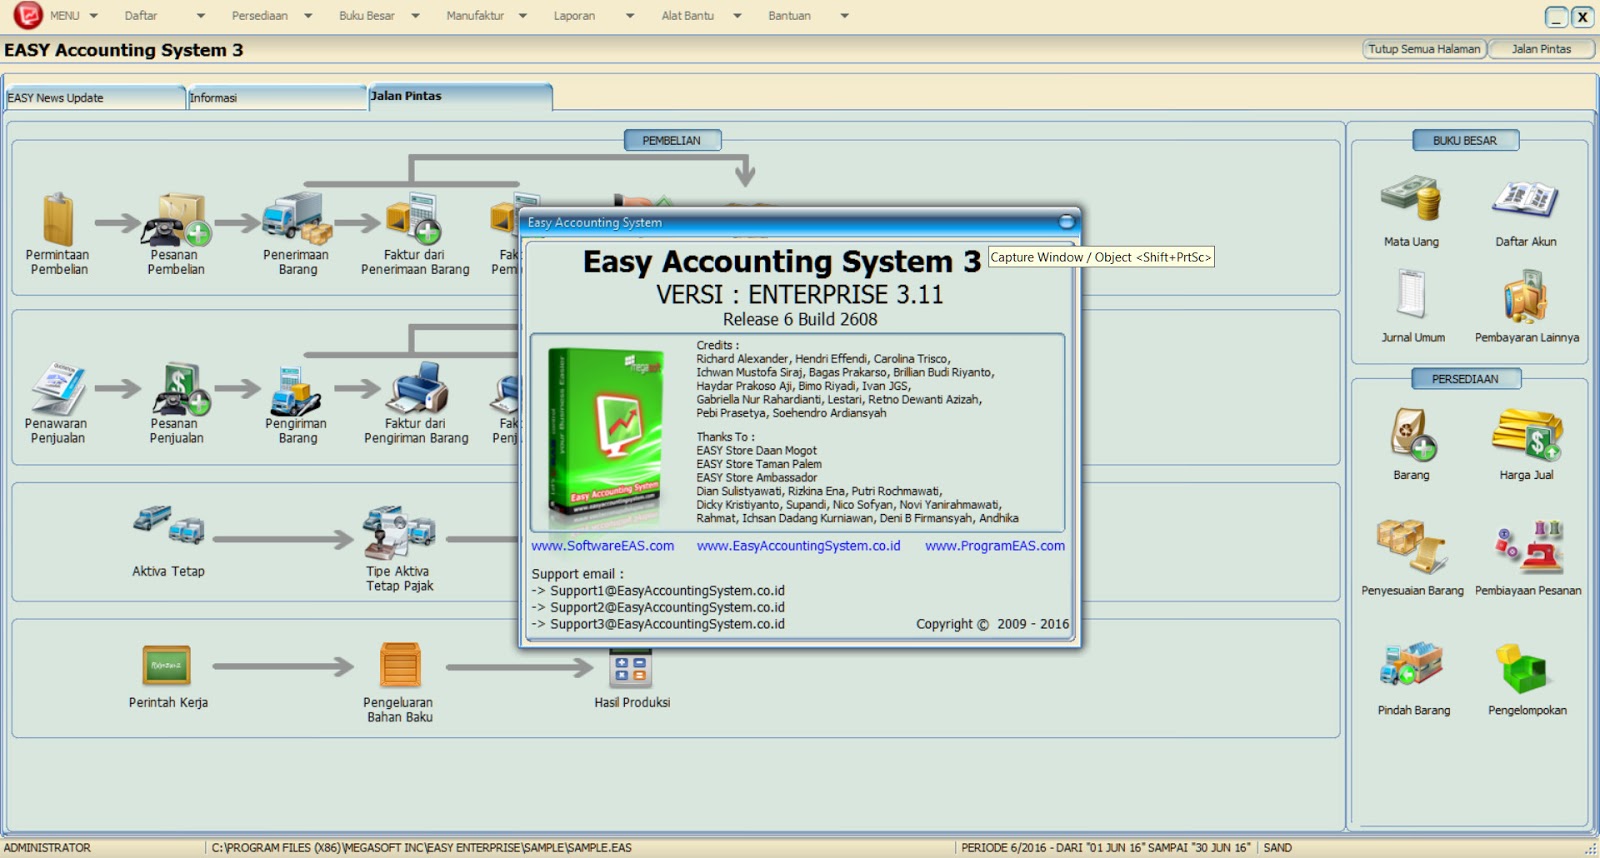Viewport: 1600px width, 858px height.
Task: Click the PERIODE 6/2016 status bar entry
Action: [1105, 848]
